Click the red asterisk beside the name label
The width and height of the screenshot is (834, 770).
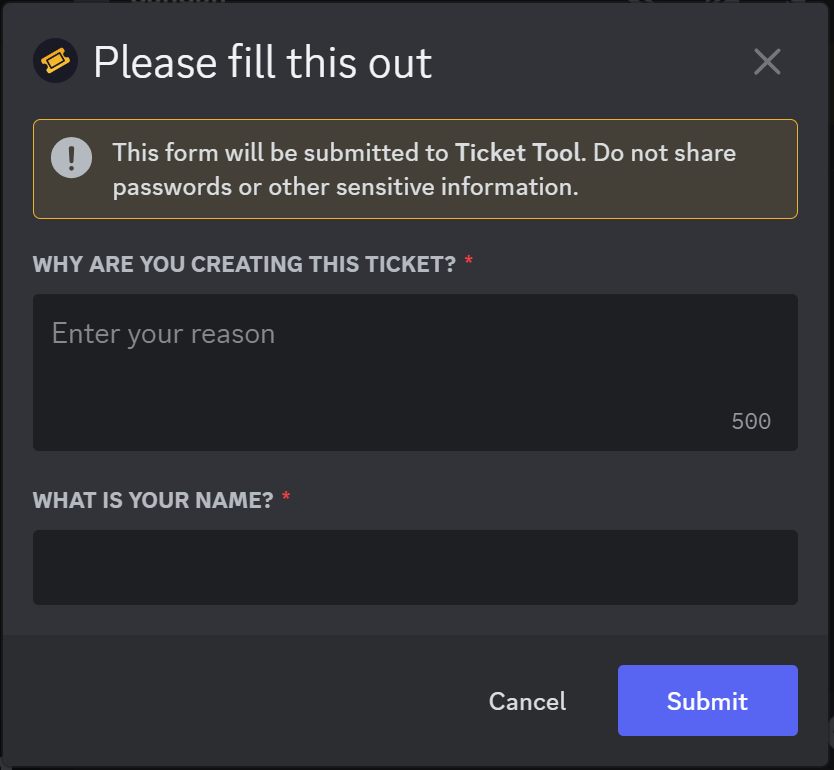[286, 499]
